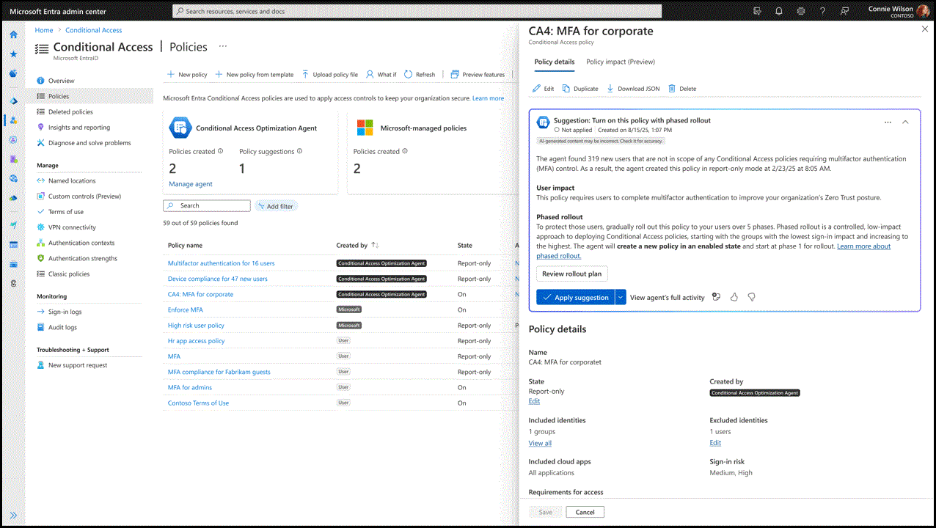Click Review rollout plan button
936x528 pixels.
tap(572, 274)
